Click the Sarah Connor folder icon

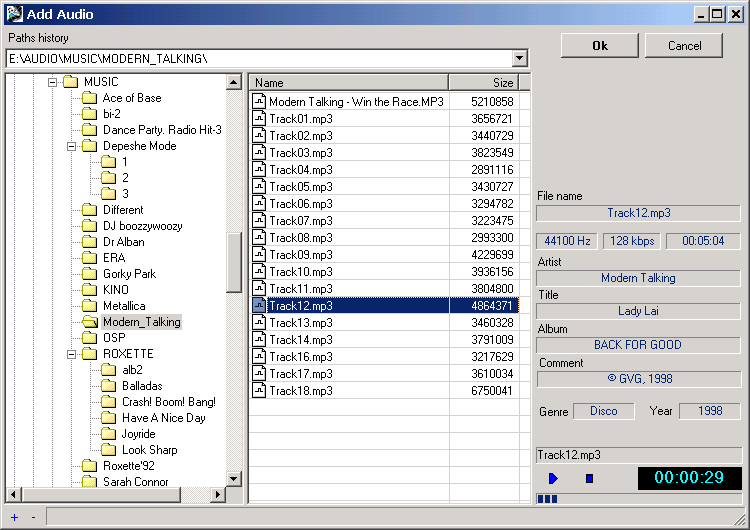89,481
